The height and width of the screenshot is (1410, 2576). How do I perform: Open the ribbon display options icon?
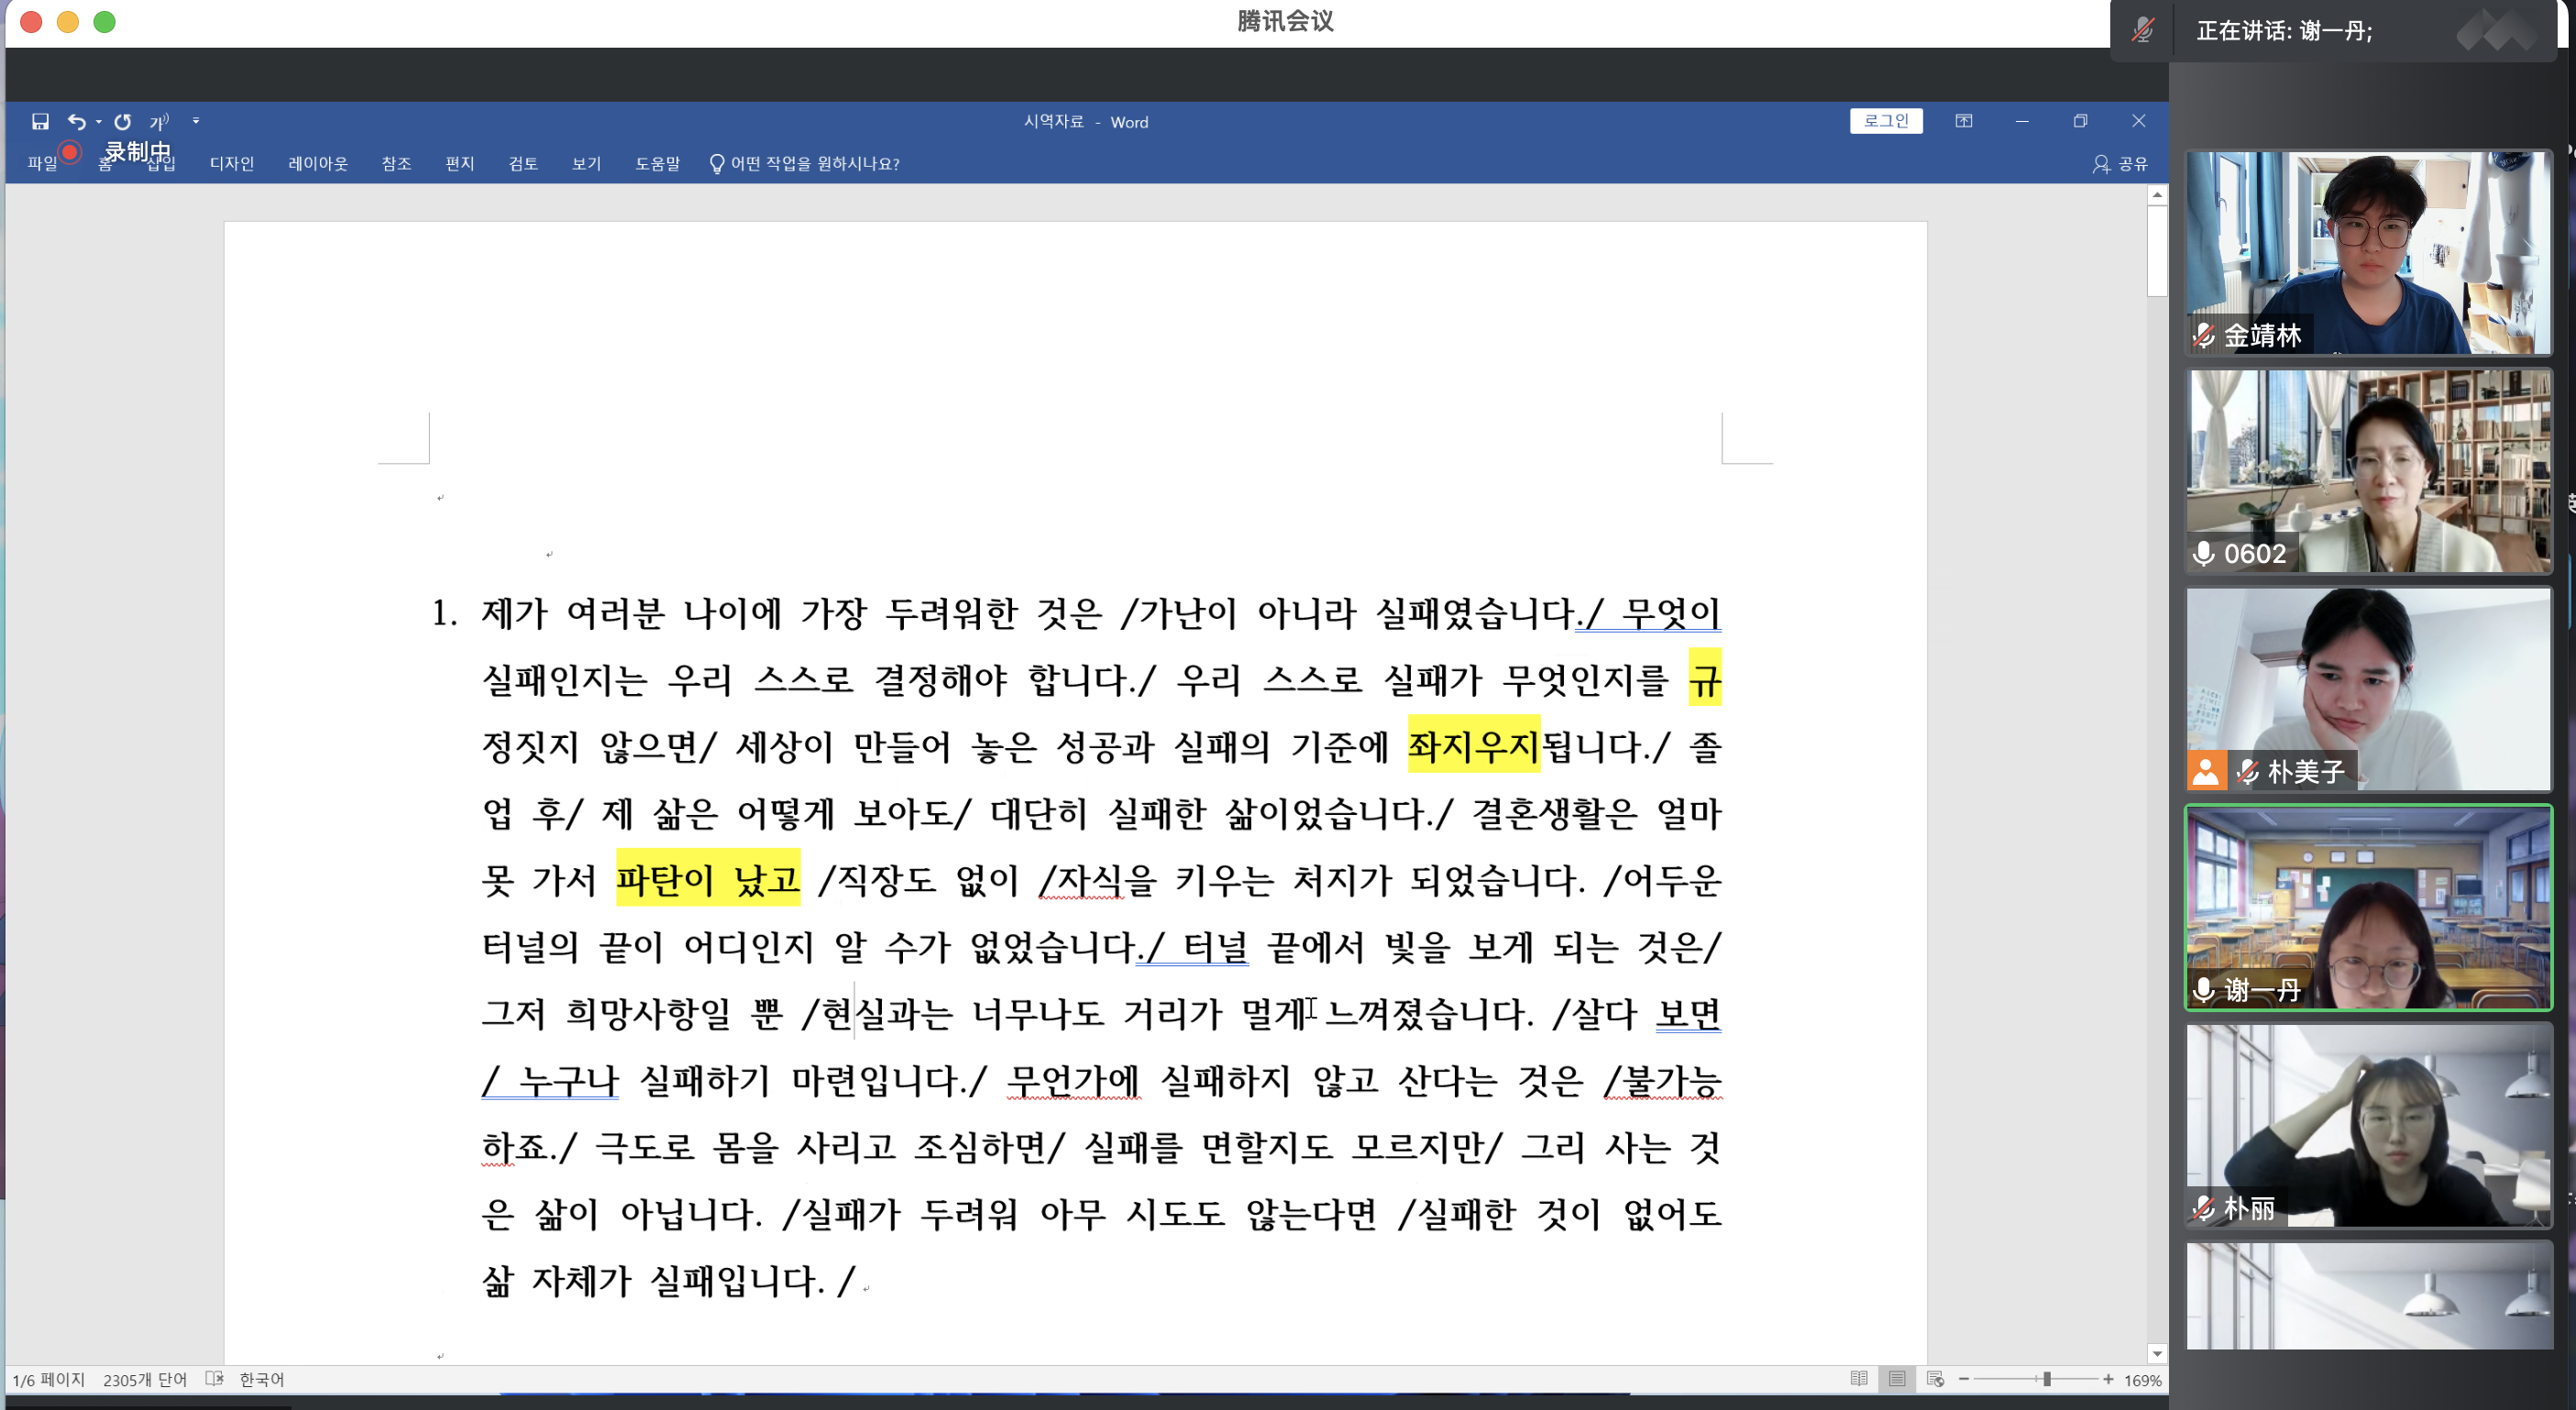click(1963, 121)
